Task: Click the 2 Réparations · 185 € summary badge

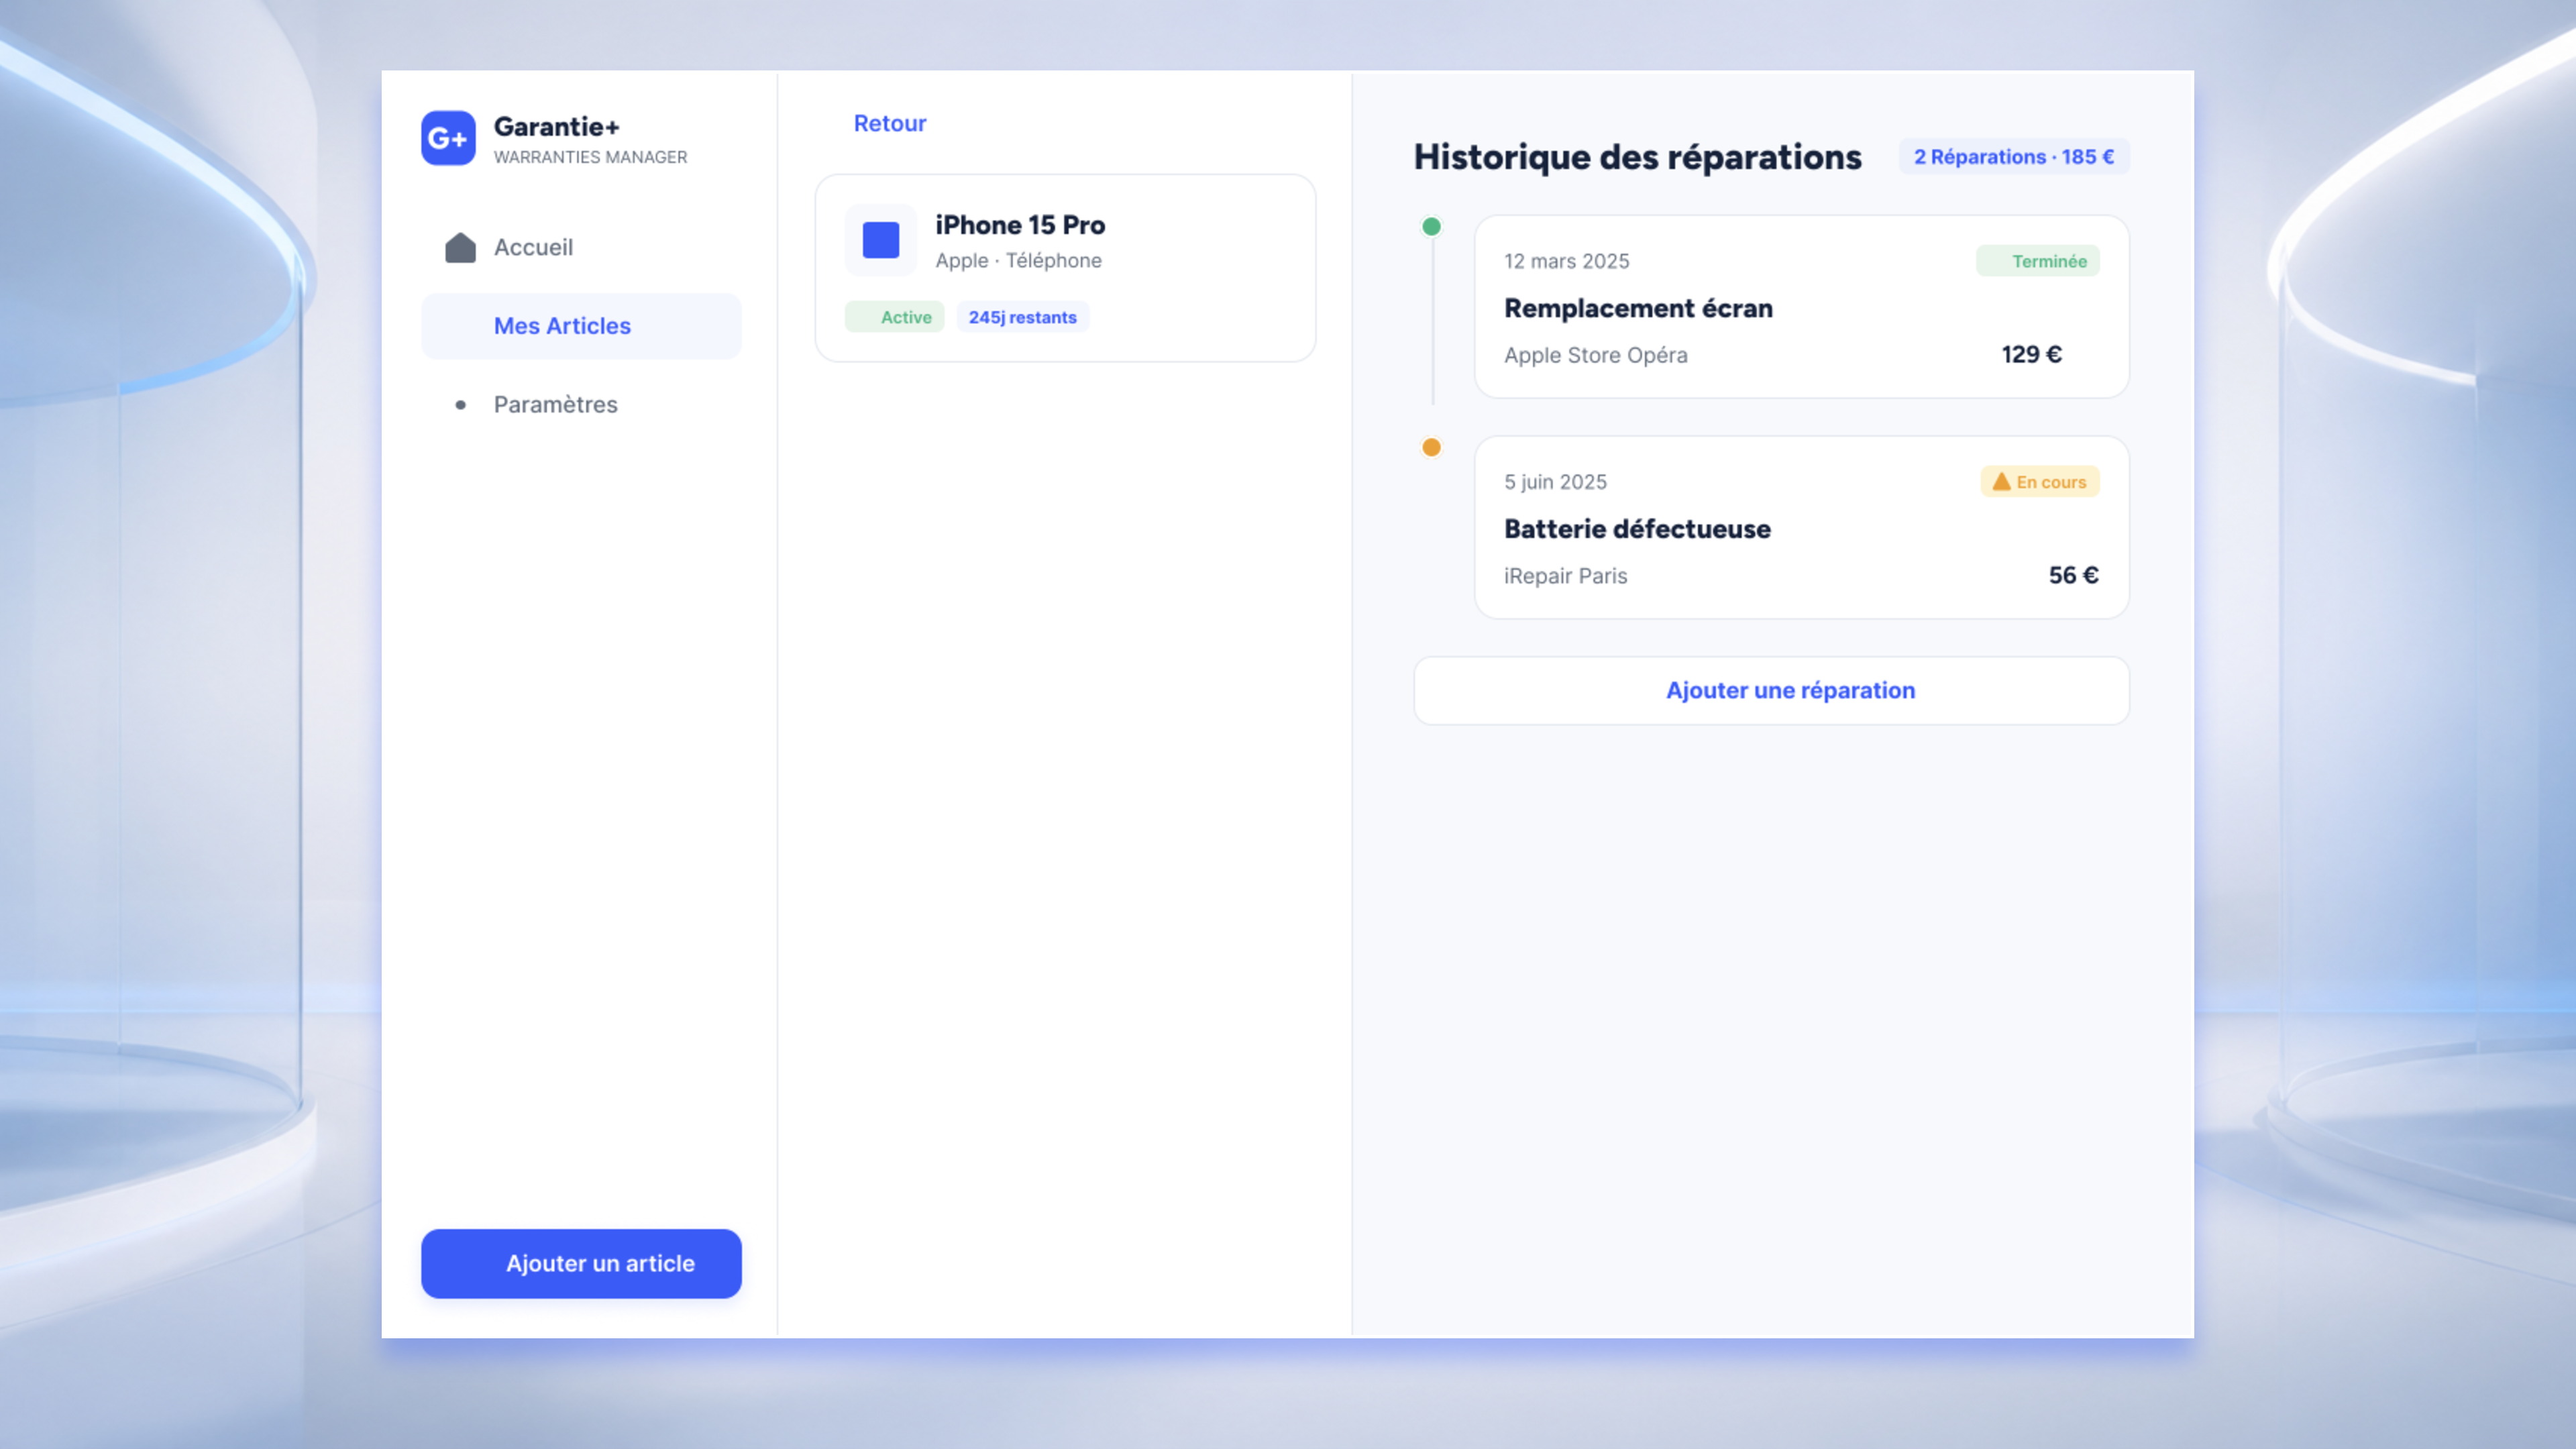Action: click(2013, 157)
